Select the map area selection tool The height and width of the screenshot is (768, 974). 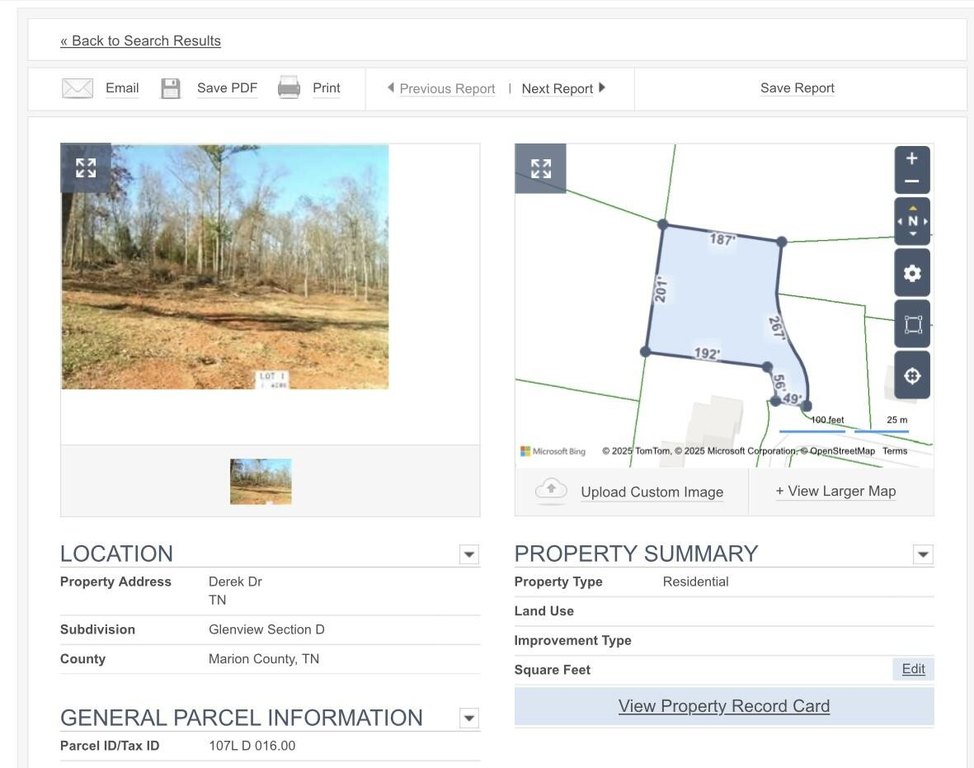(911, 324)
